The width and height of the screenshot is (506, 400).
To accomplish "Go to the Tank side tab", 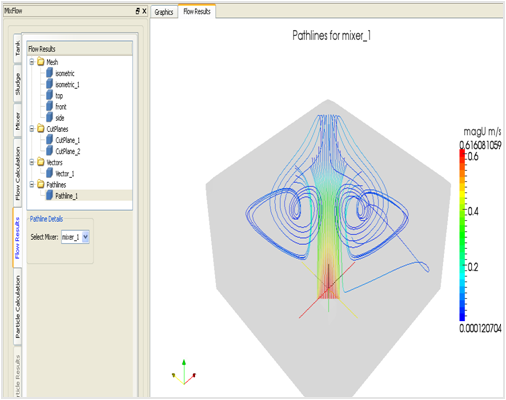I will click(18, 48).
